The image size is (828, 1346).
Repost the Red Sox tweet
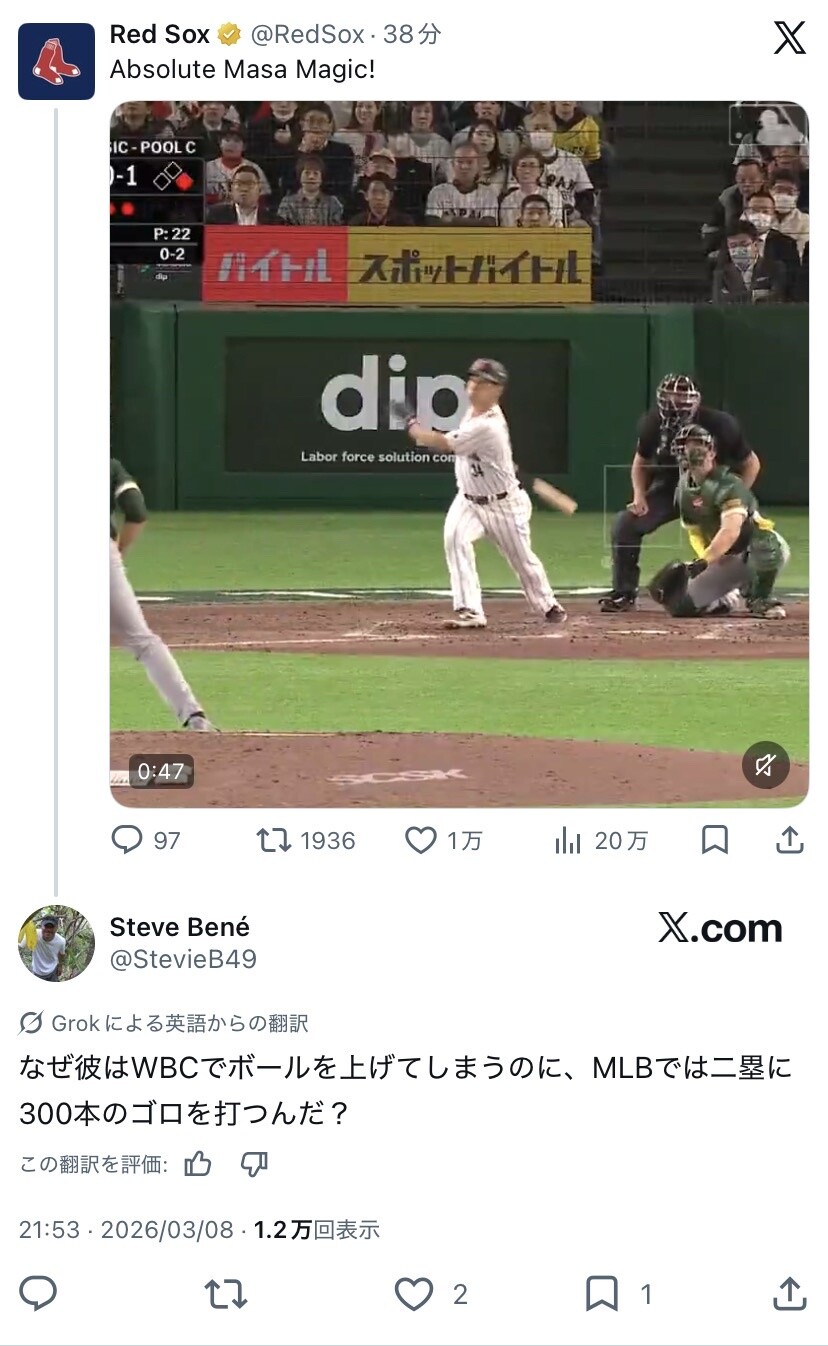pyautogui.click(x=306, y=840)
